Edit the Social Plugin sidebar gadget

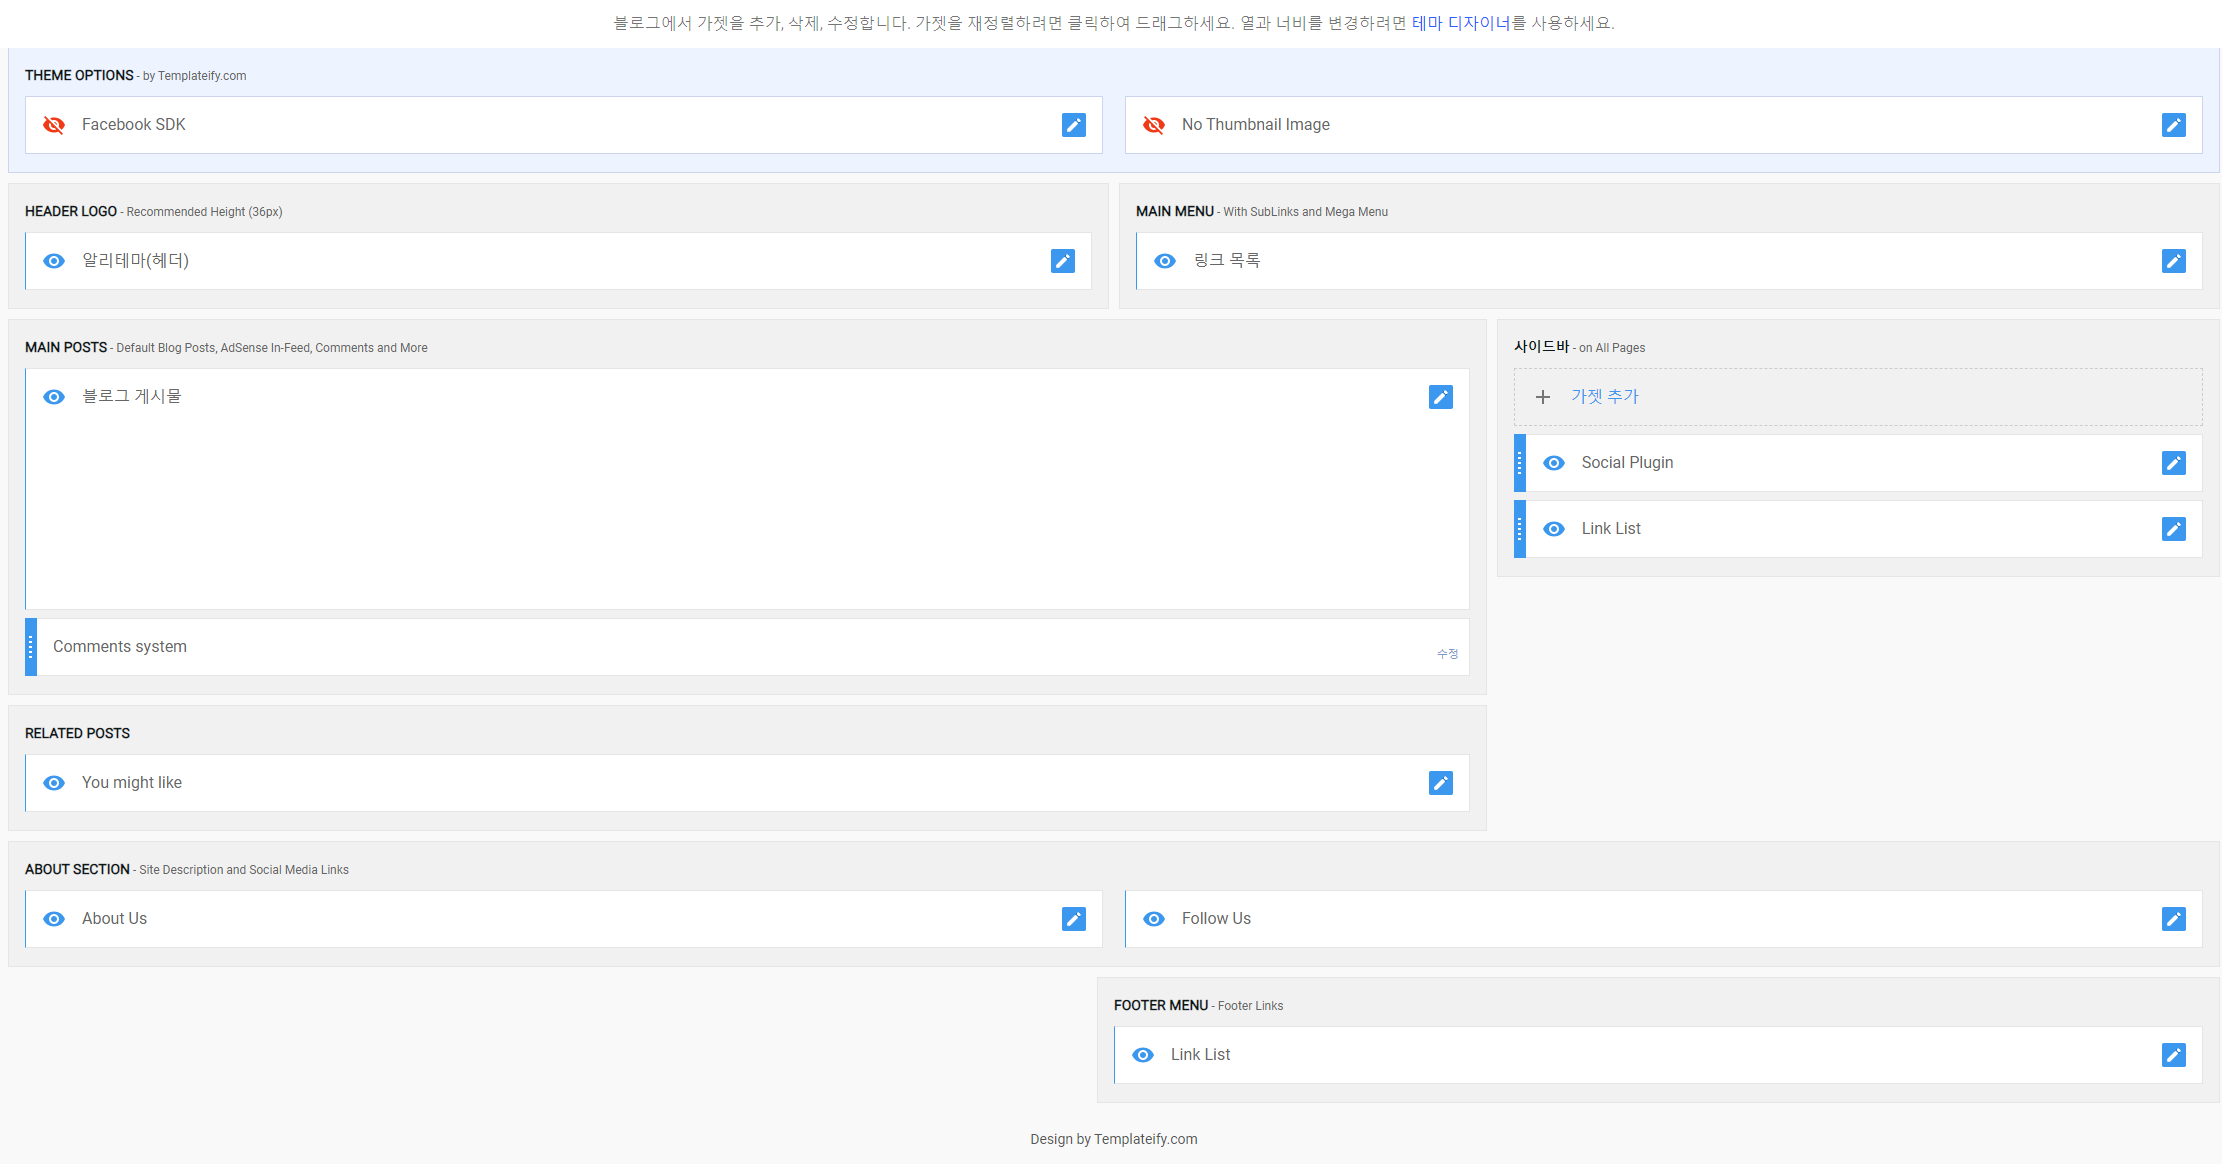(x=2173, y=463)
